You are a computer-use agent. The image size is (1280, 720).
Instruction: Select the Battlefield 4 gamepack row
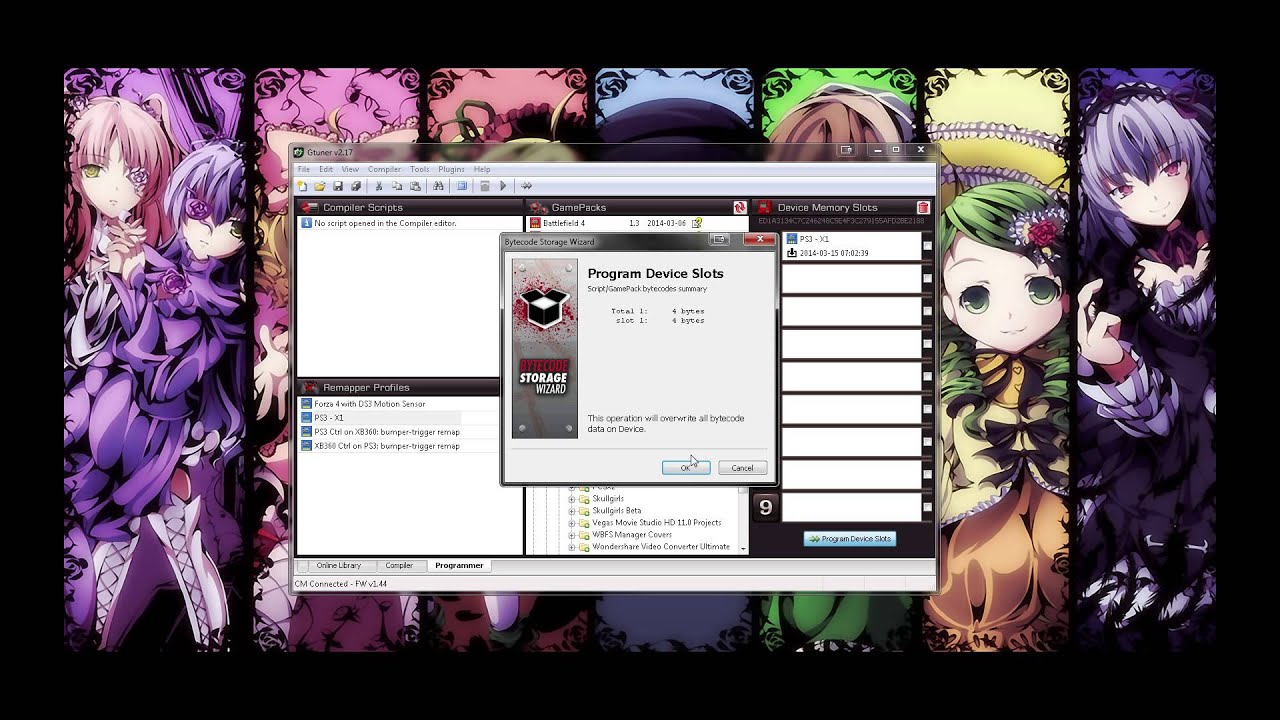[637, 223]
